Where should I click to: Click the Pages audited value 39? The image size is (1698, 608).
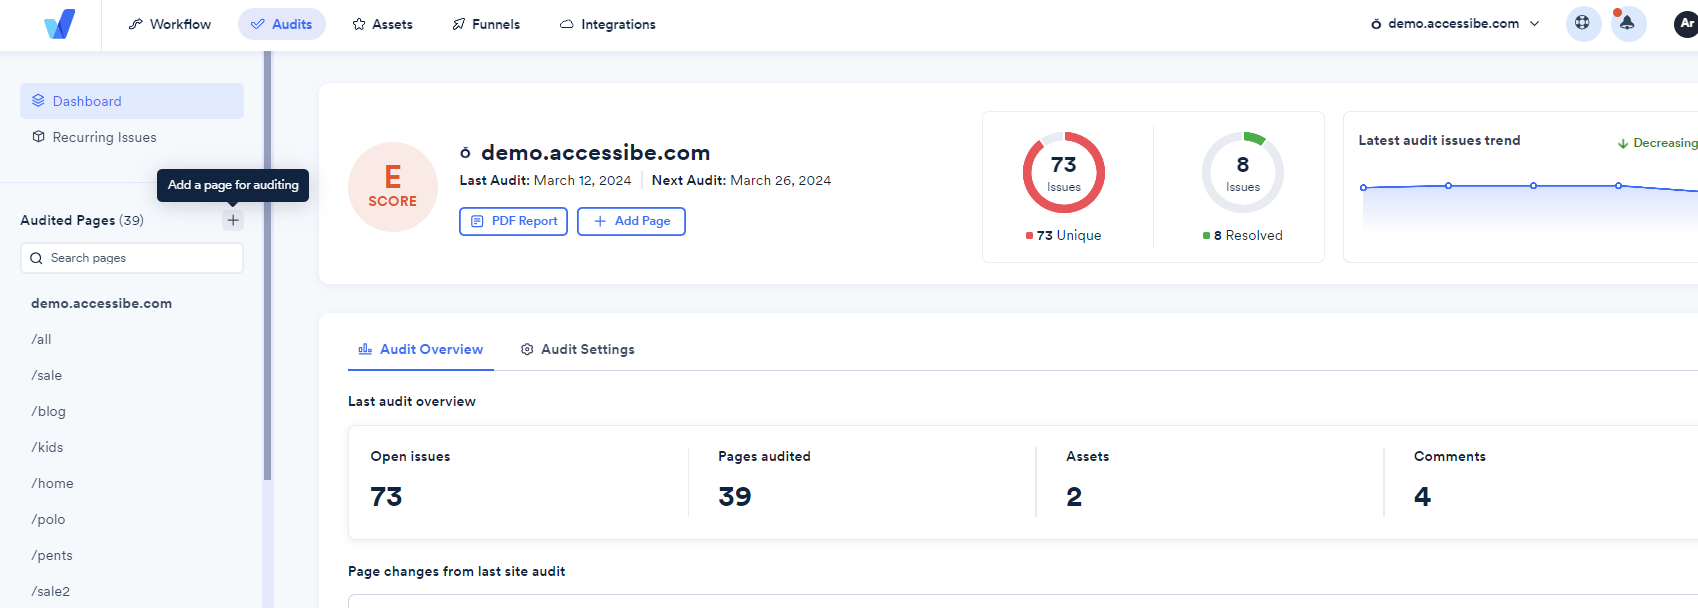point(735,496)
